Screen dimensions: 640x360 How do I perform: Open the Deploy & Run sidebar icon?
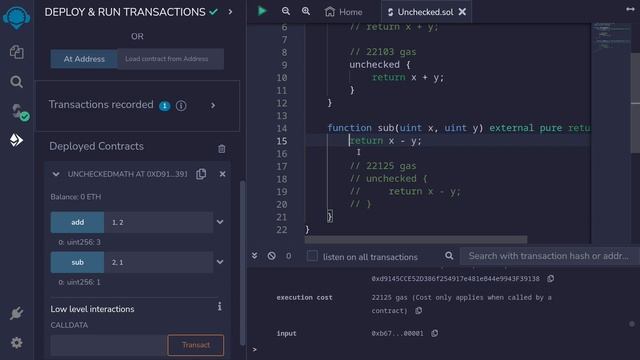(16, 140)
